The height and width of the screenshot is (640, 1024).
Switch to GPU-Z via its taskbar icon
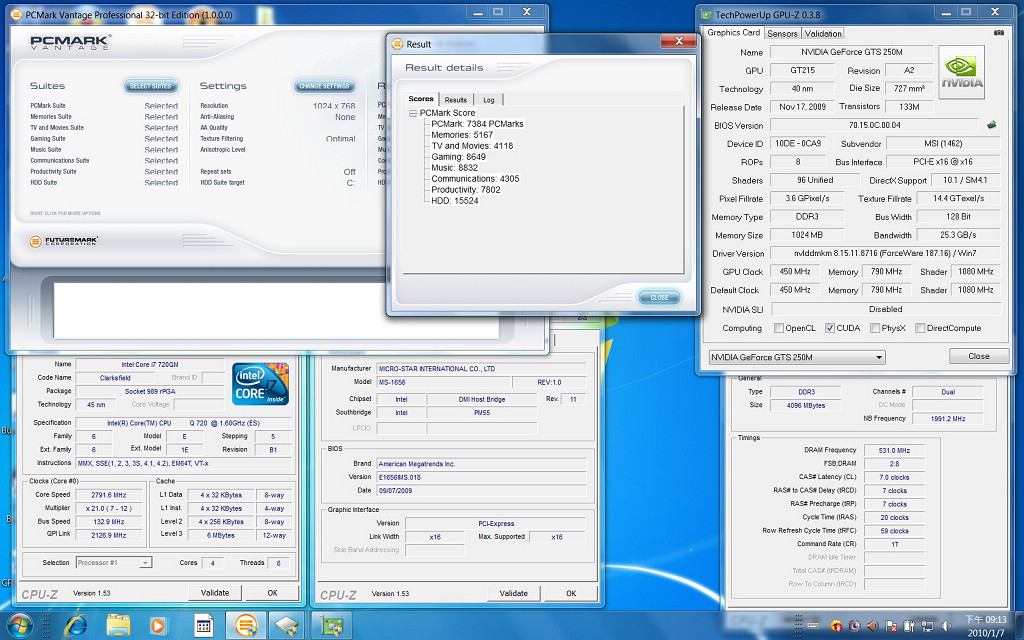pyautogui.click(x=332, y=626)
